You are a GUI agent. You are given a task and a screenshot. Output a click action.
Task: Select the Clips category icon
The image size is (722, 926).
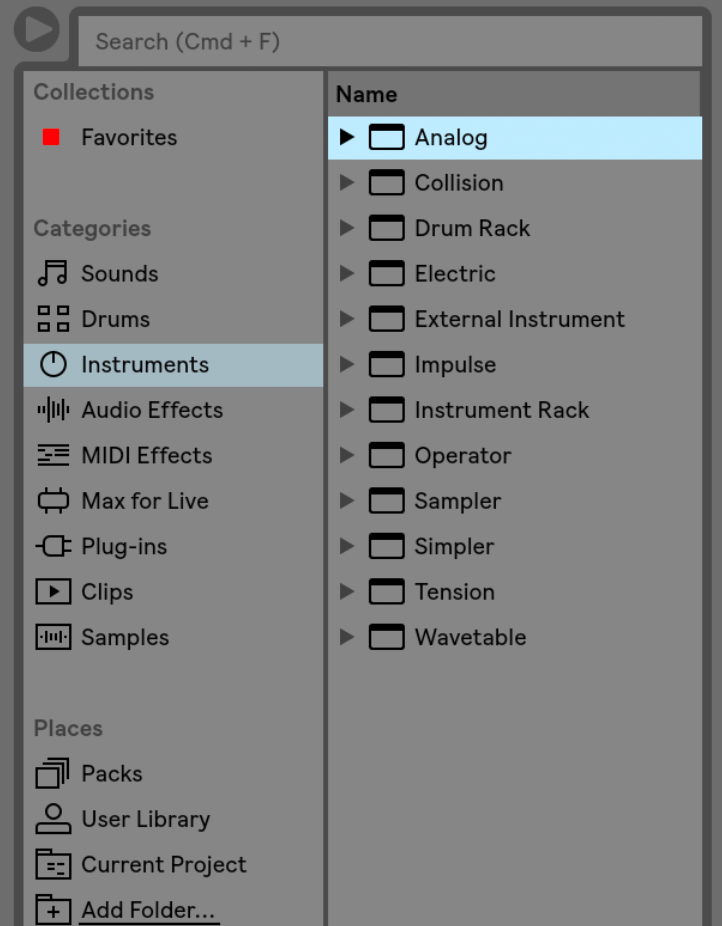tap(52, 591)
